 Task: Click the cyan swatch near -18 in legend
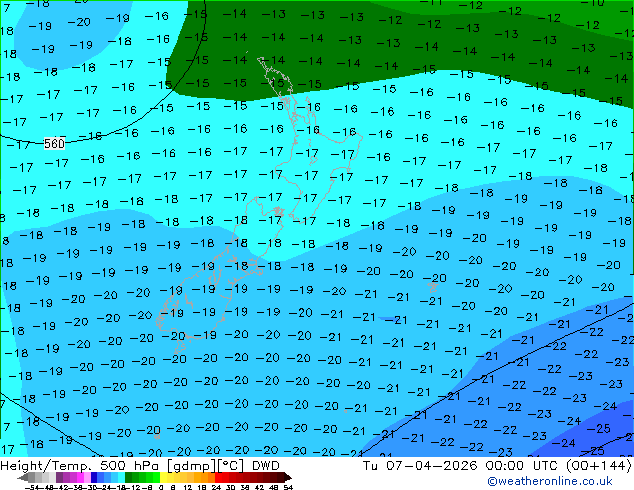pos(122,477)
